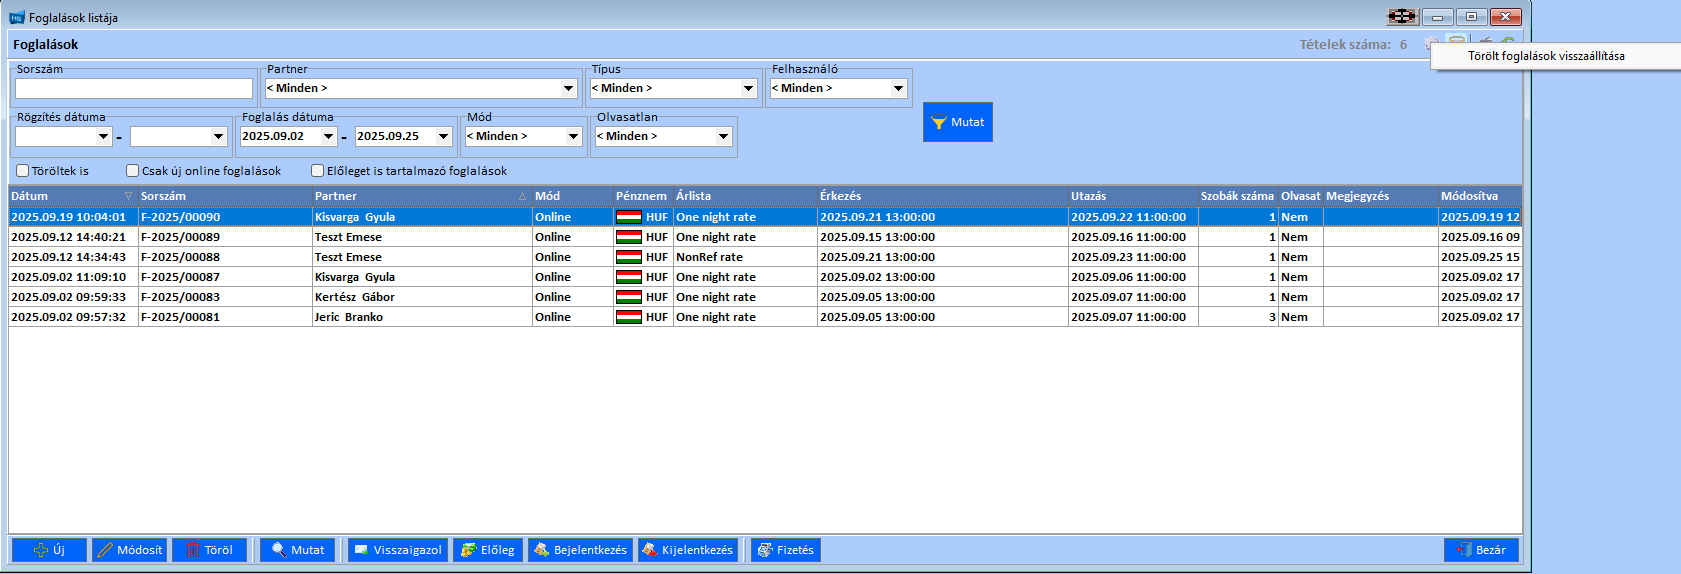This screenshot has width=1681, height=574.
Task: Click the Visszaigazol confirmation icon
Action: tap(362, 550)
